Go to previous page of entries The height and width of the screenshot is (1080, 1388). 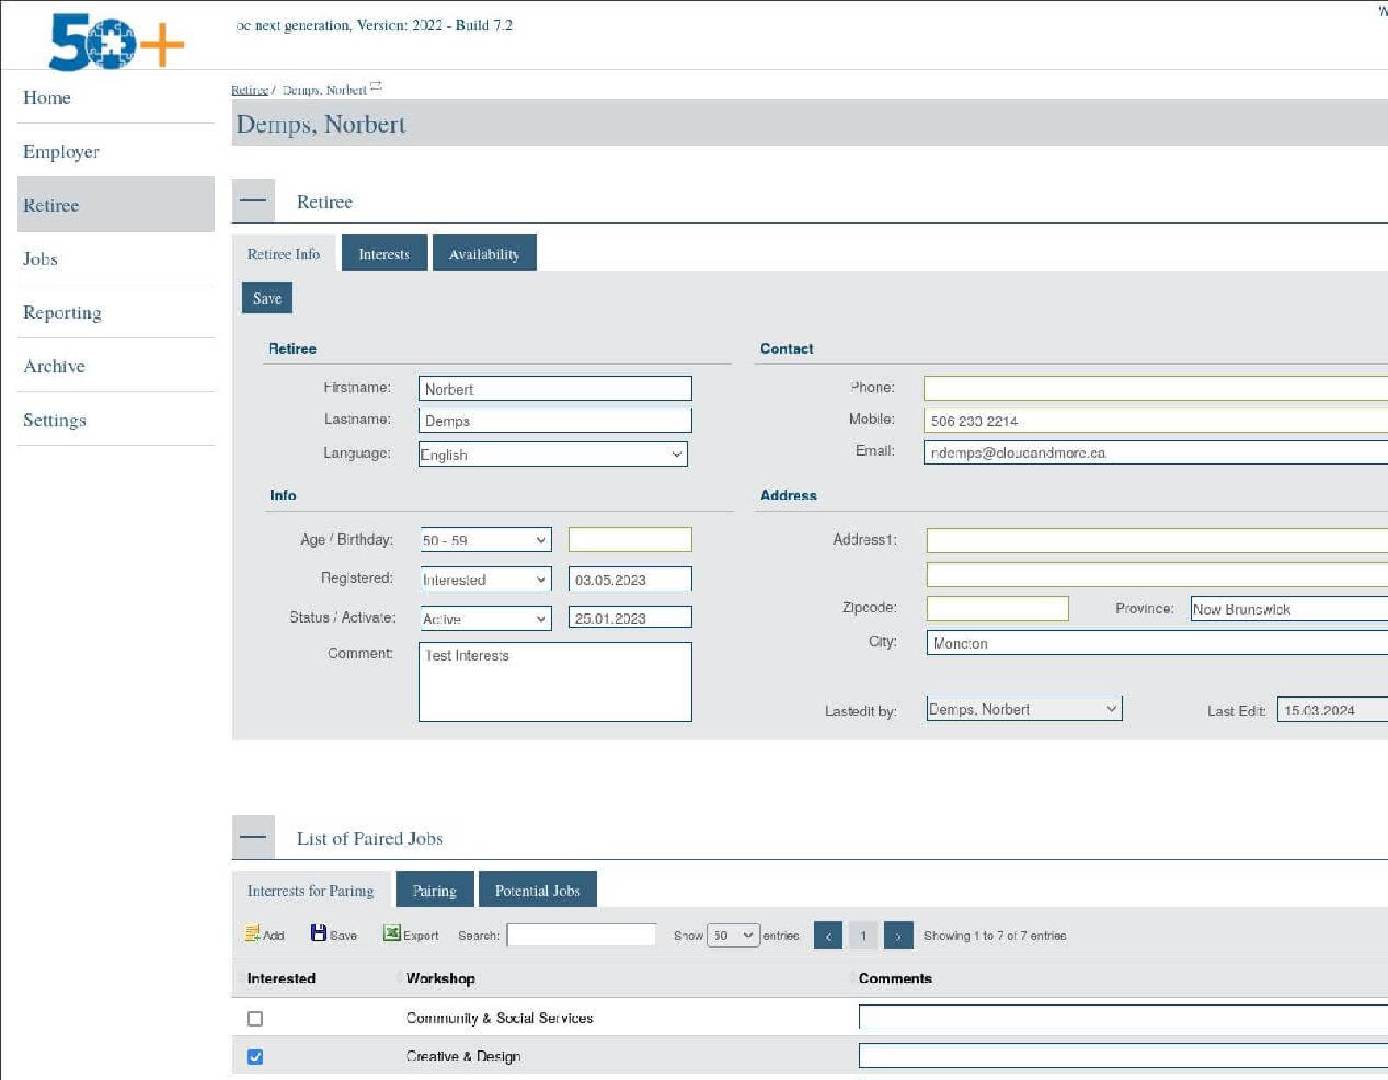828,935
